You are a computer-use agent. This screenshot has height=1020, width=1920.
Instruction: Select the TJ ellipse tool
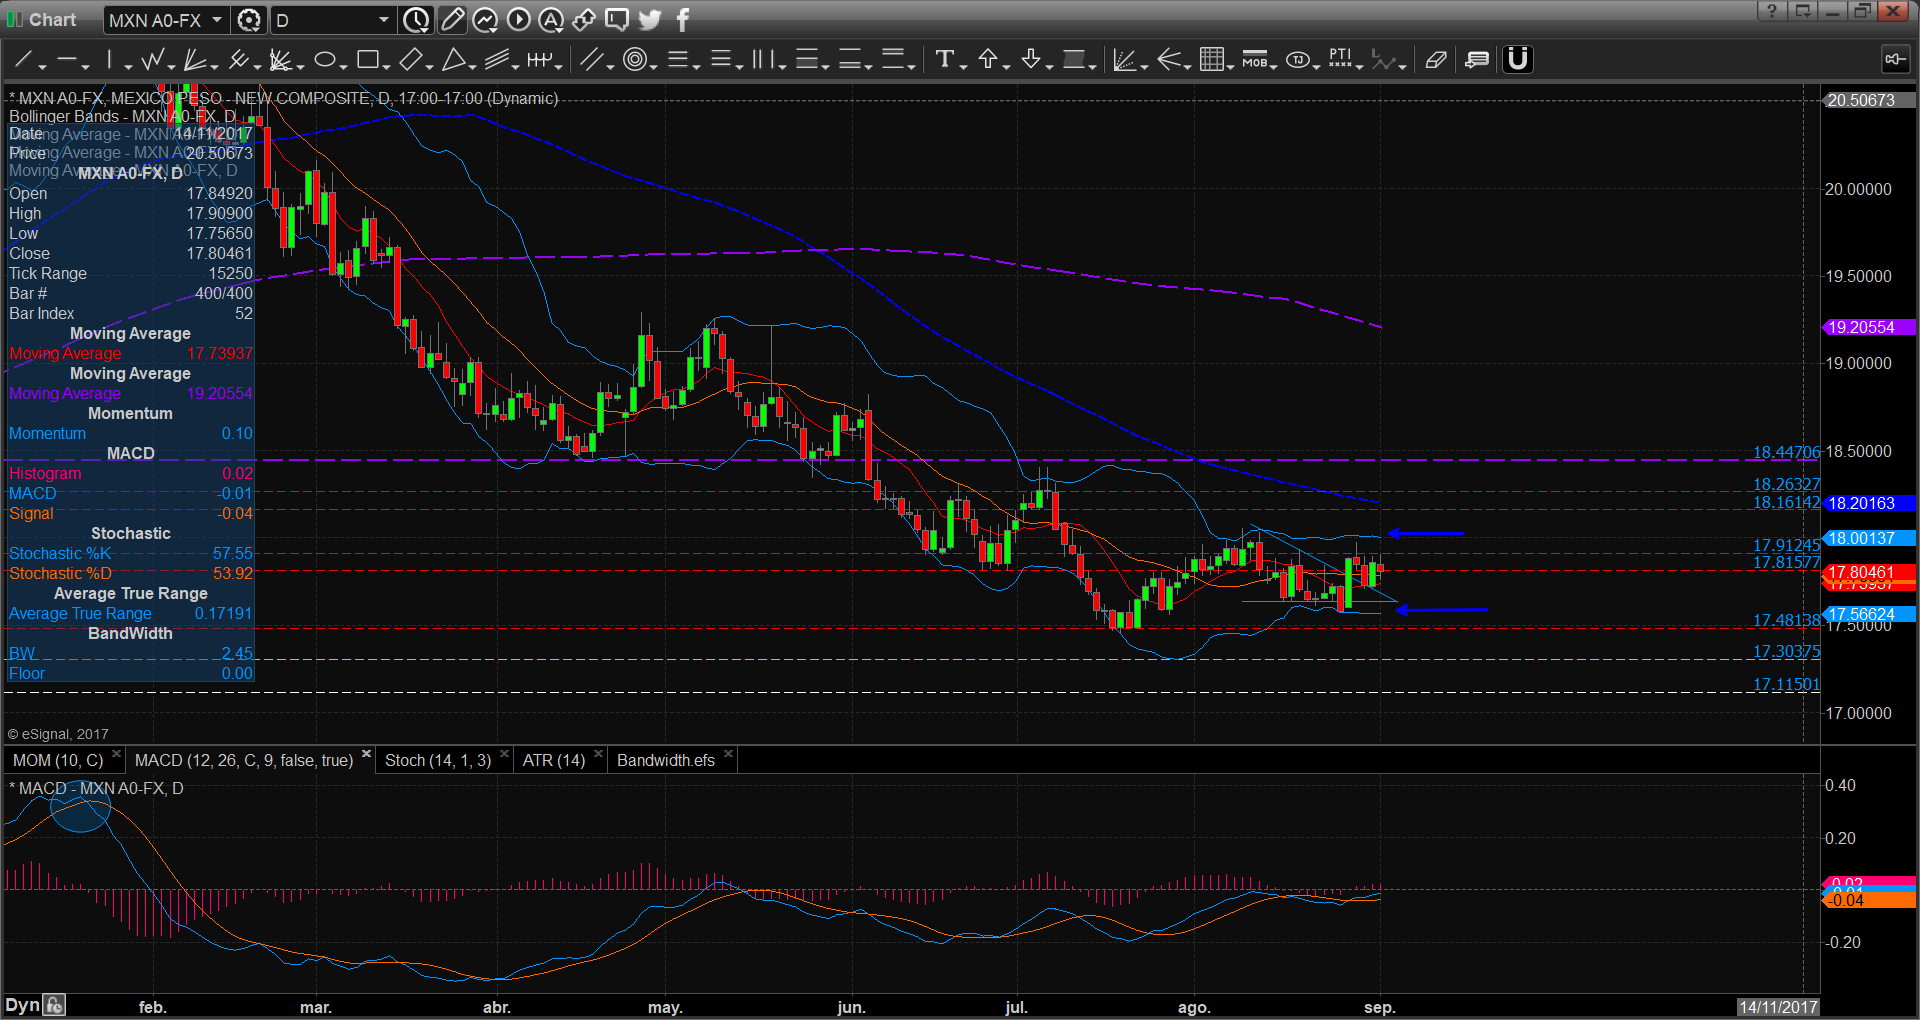tap(1298, 60)
